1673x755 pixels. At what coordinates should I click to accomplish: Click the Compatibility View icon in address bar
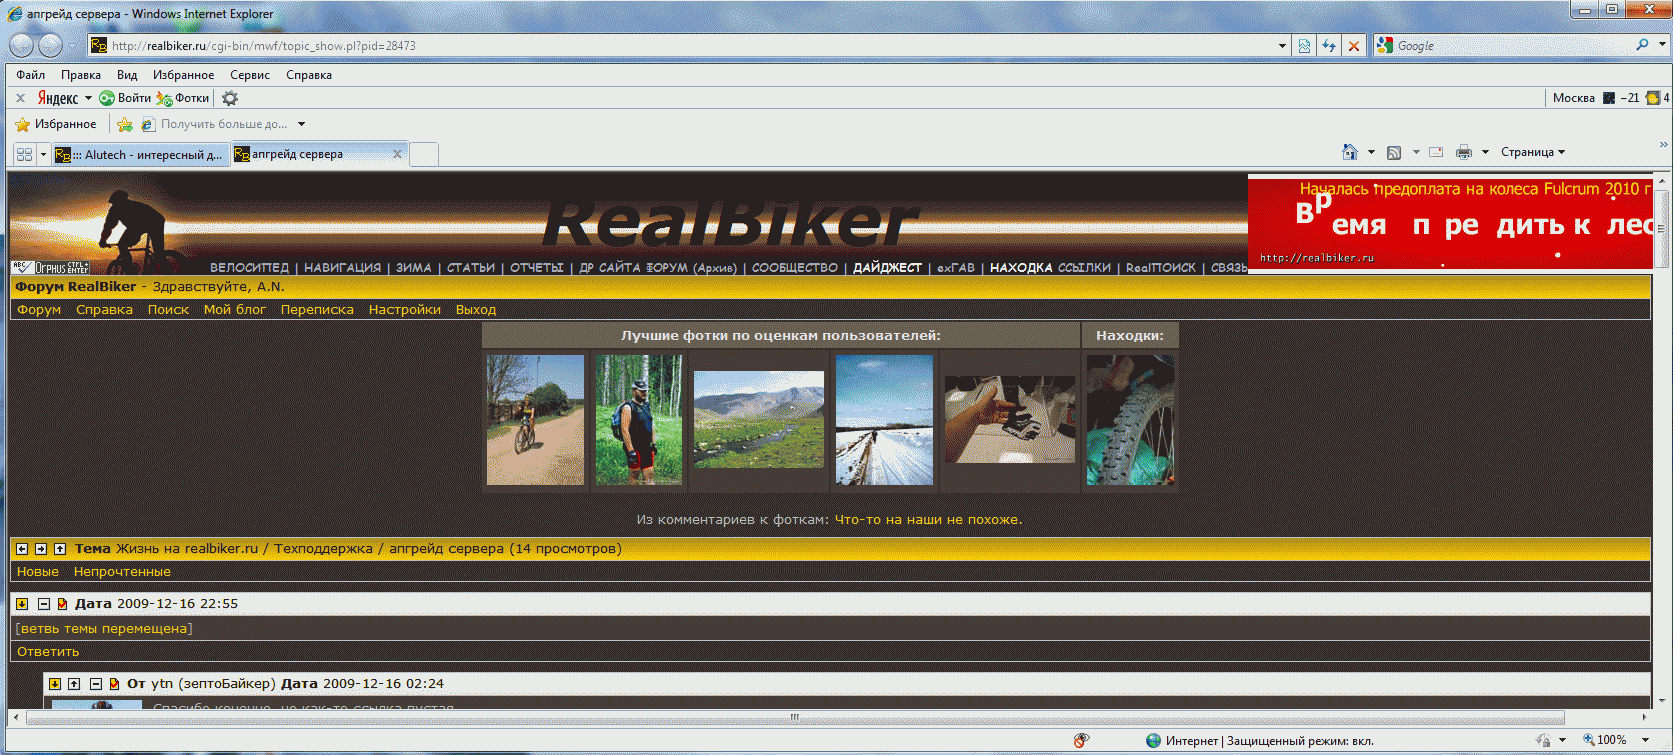[x=1304, y=46]
